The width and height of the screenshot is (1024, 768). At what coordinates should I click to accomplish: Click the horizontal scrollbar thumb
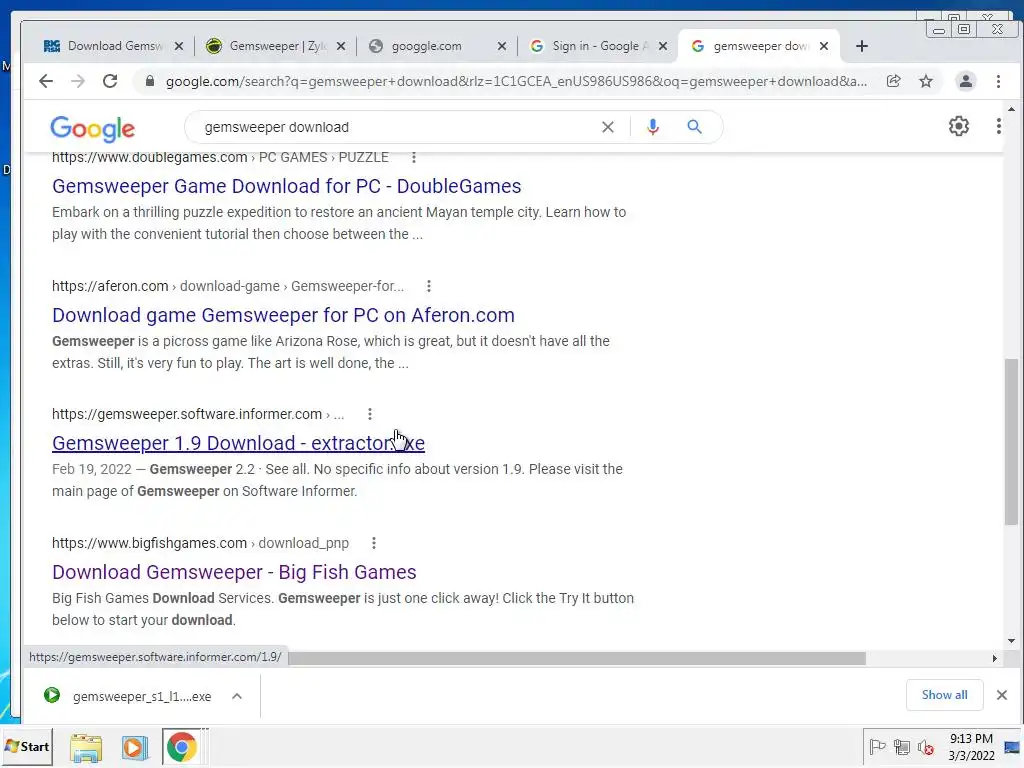[x=577, y=658]
